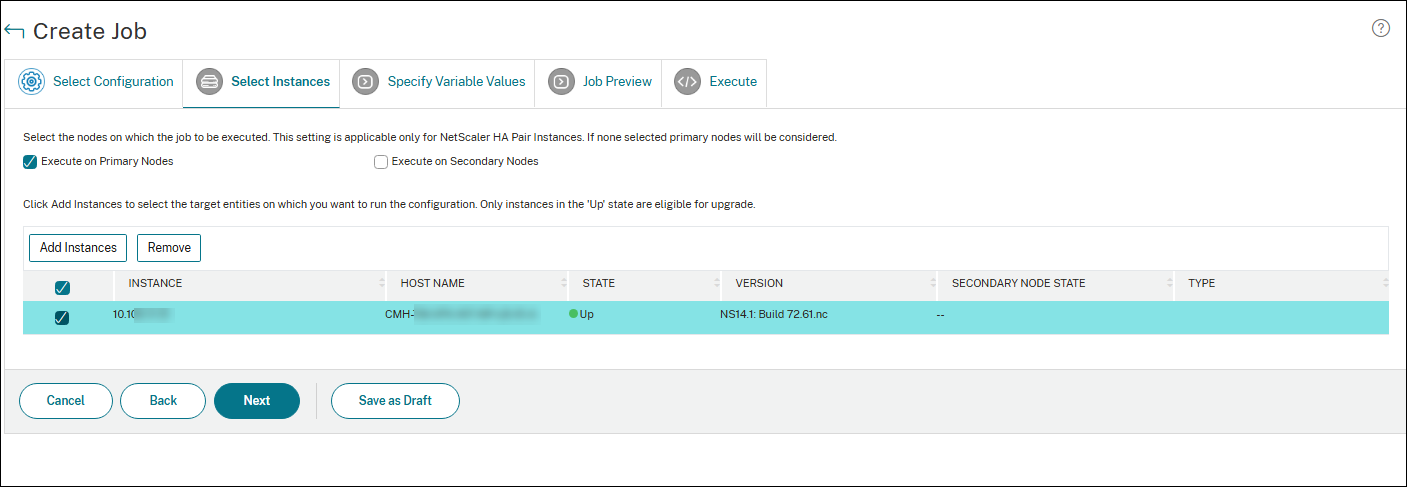The width and height of the screenshot is (1407, 487).
Task: Click the Execute code brackets icon
Action: click(x=687, y=82)
